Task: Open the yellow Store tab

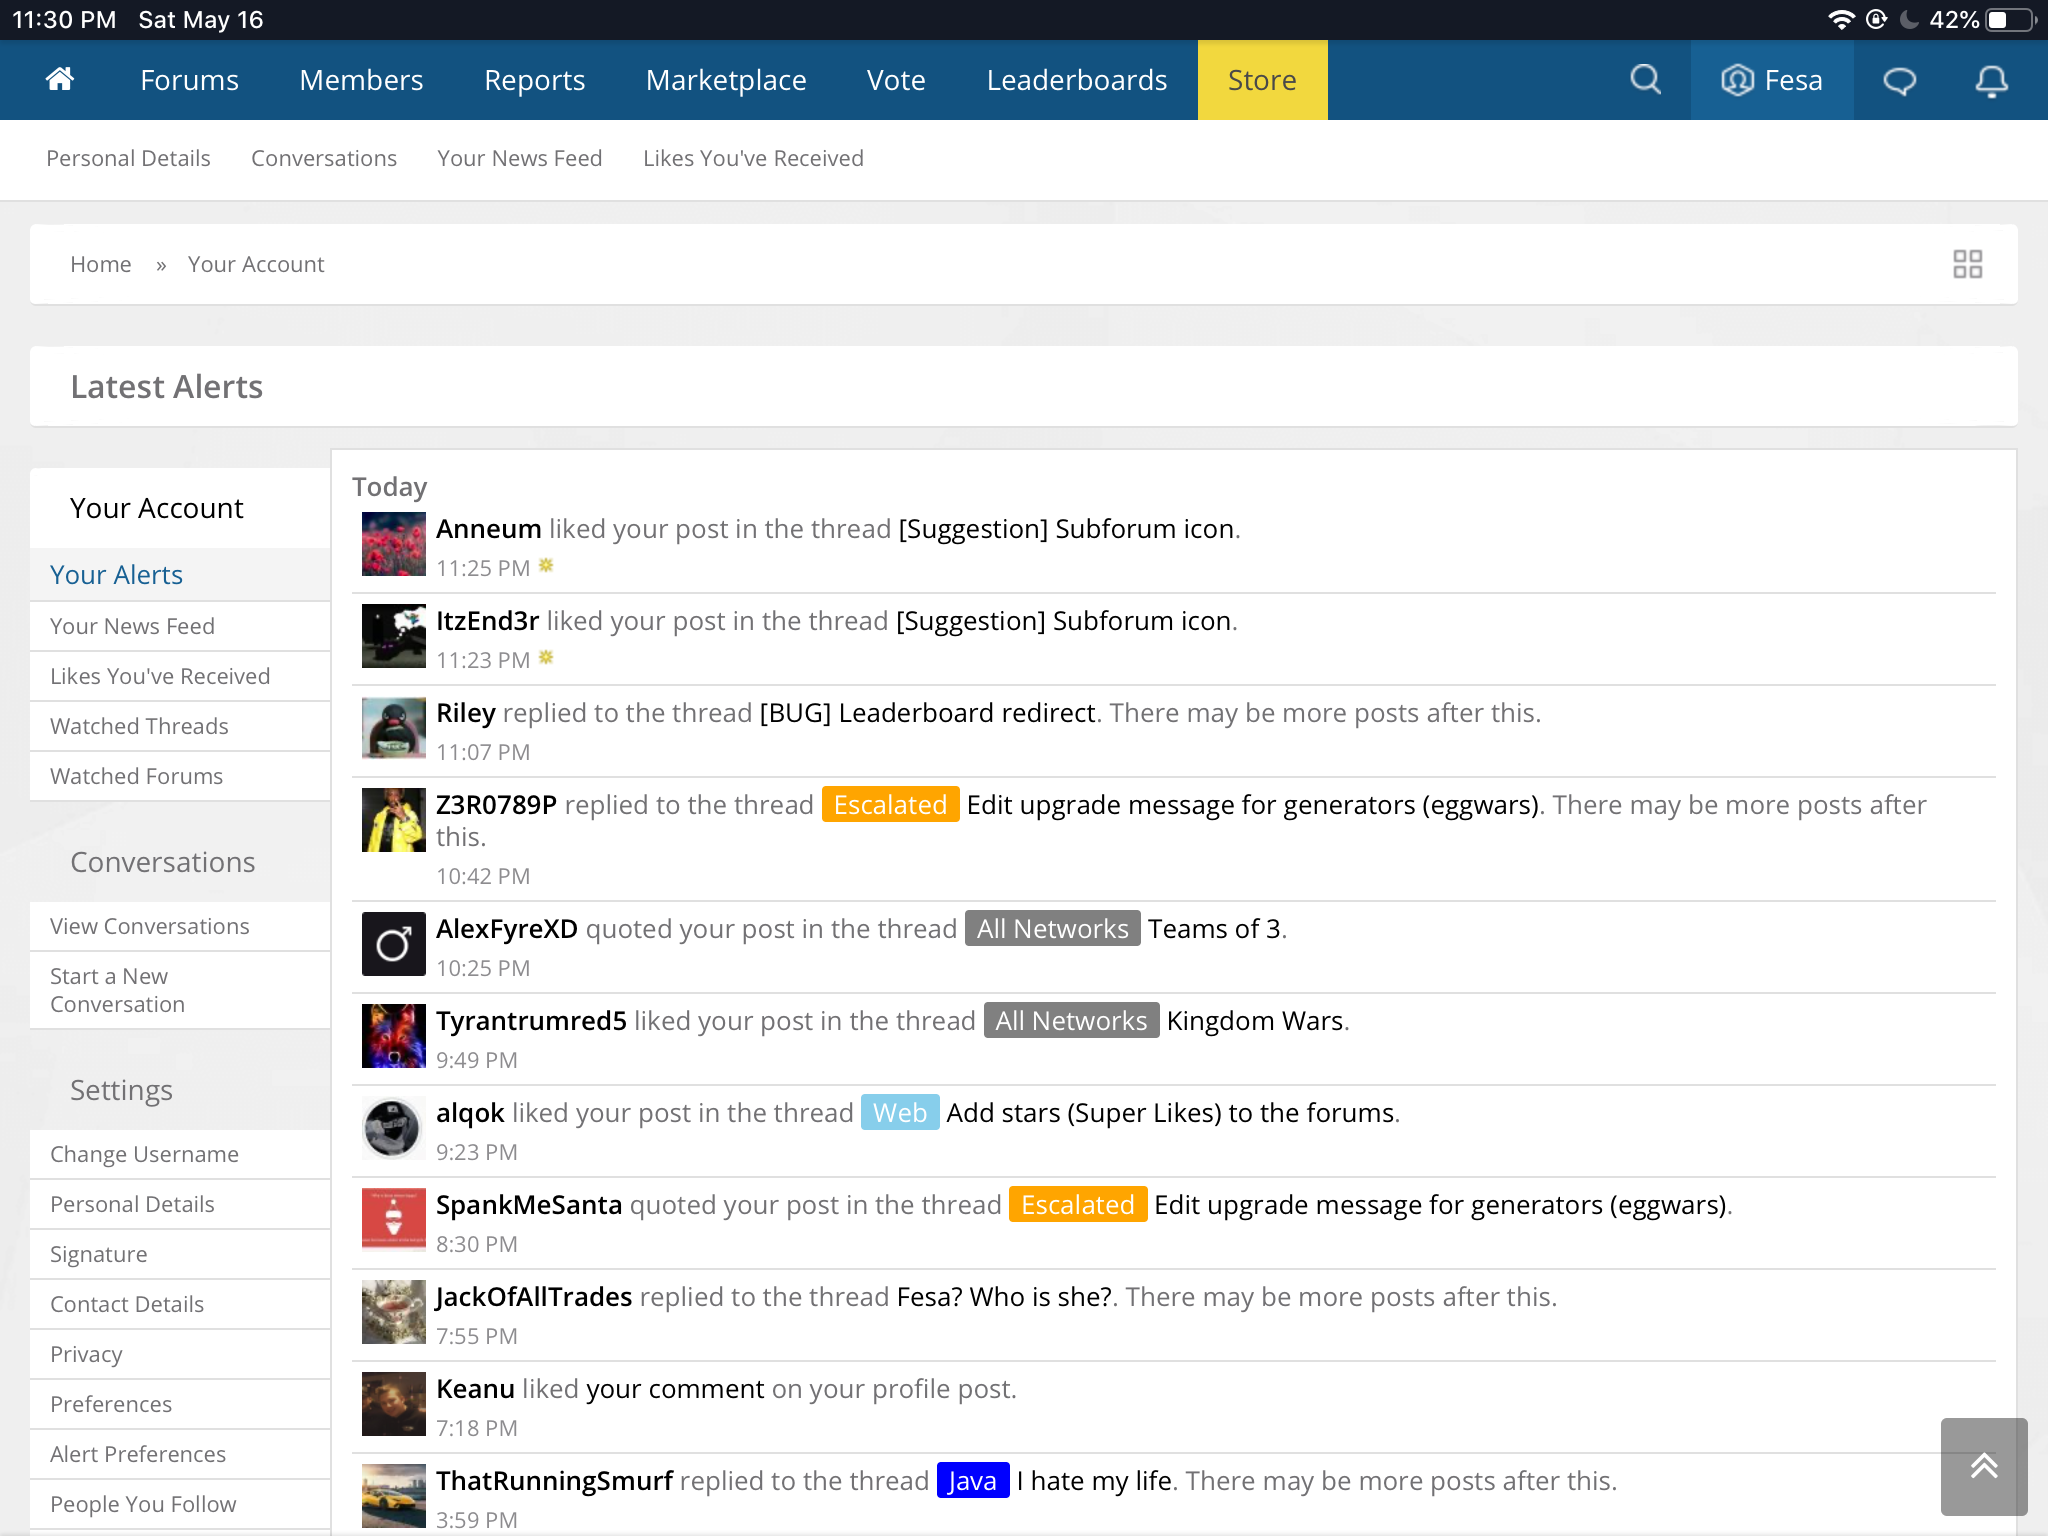Action: coord(1262,80)
